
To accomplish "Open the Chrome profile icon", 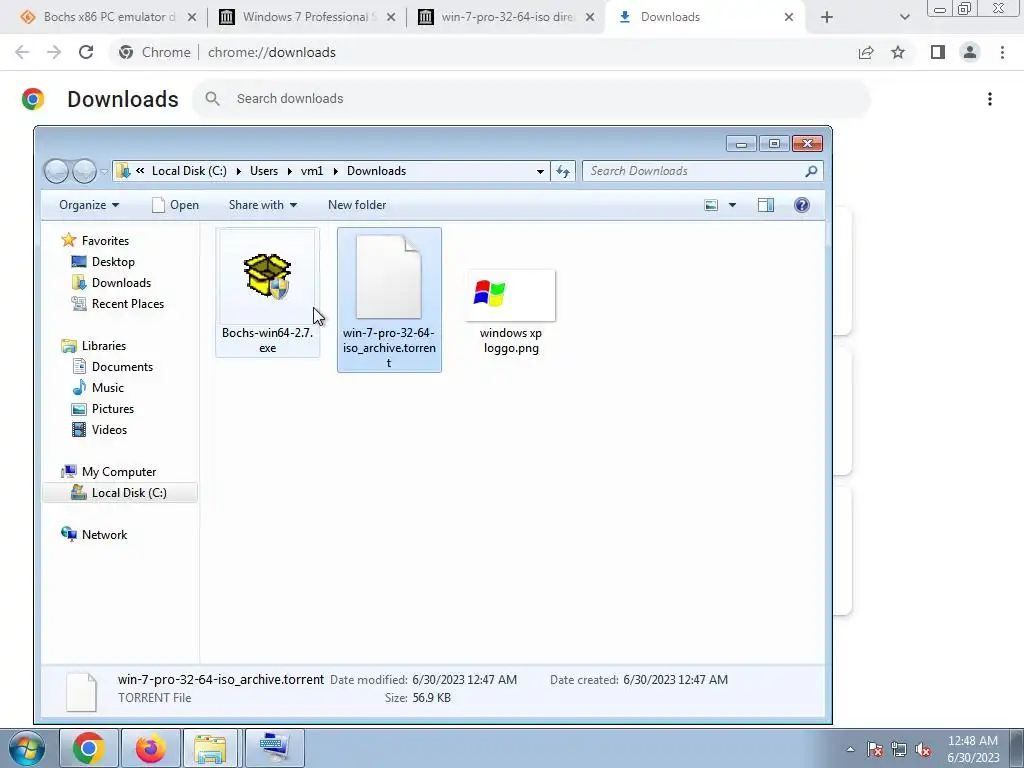I will (970, 52).
